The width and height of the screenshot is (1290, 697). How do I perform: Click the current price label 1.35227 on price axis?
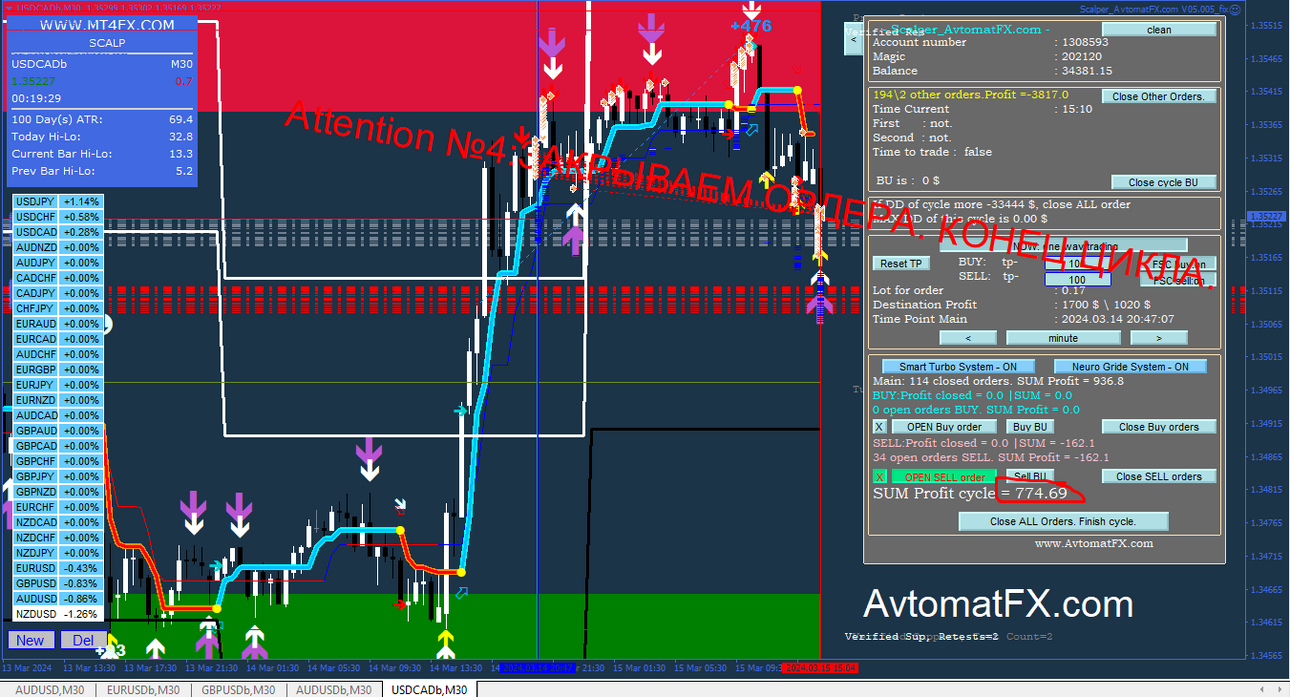click(1267, 216)
